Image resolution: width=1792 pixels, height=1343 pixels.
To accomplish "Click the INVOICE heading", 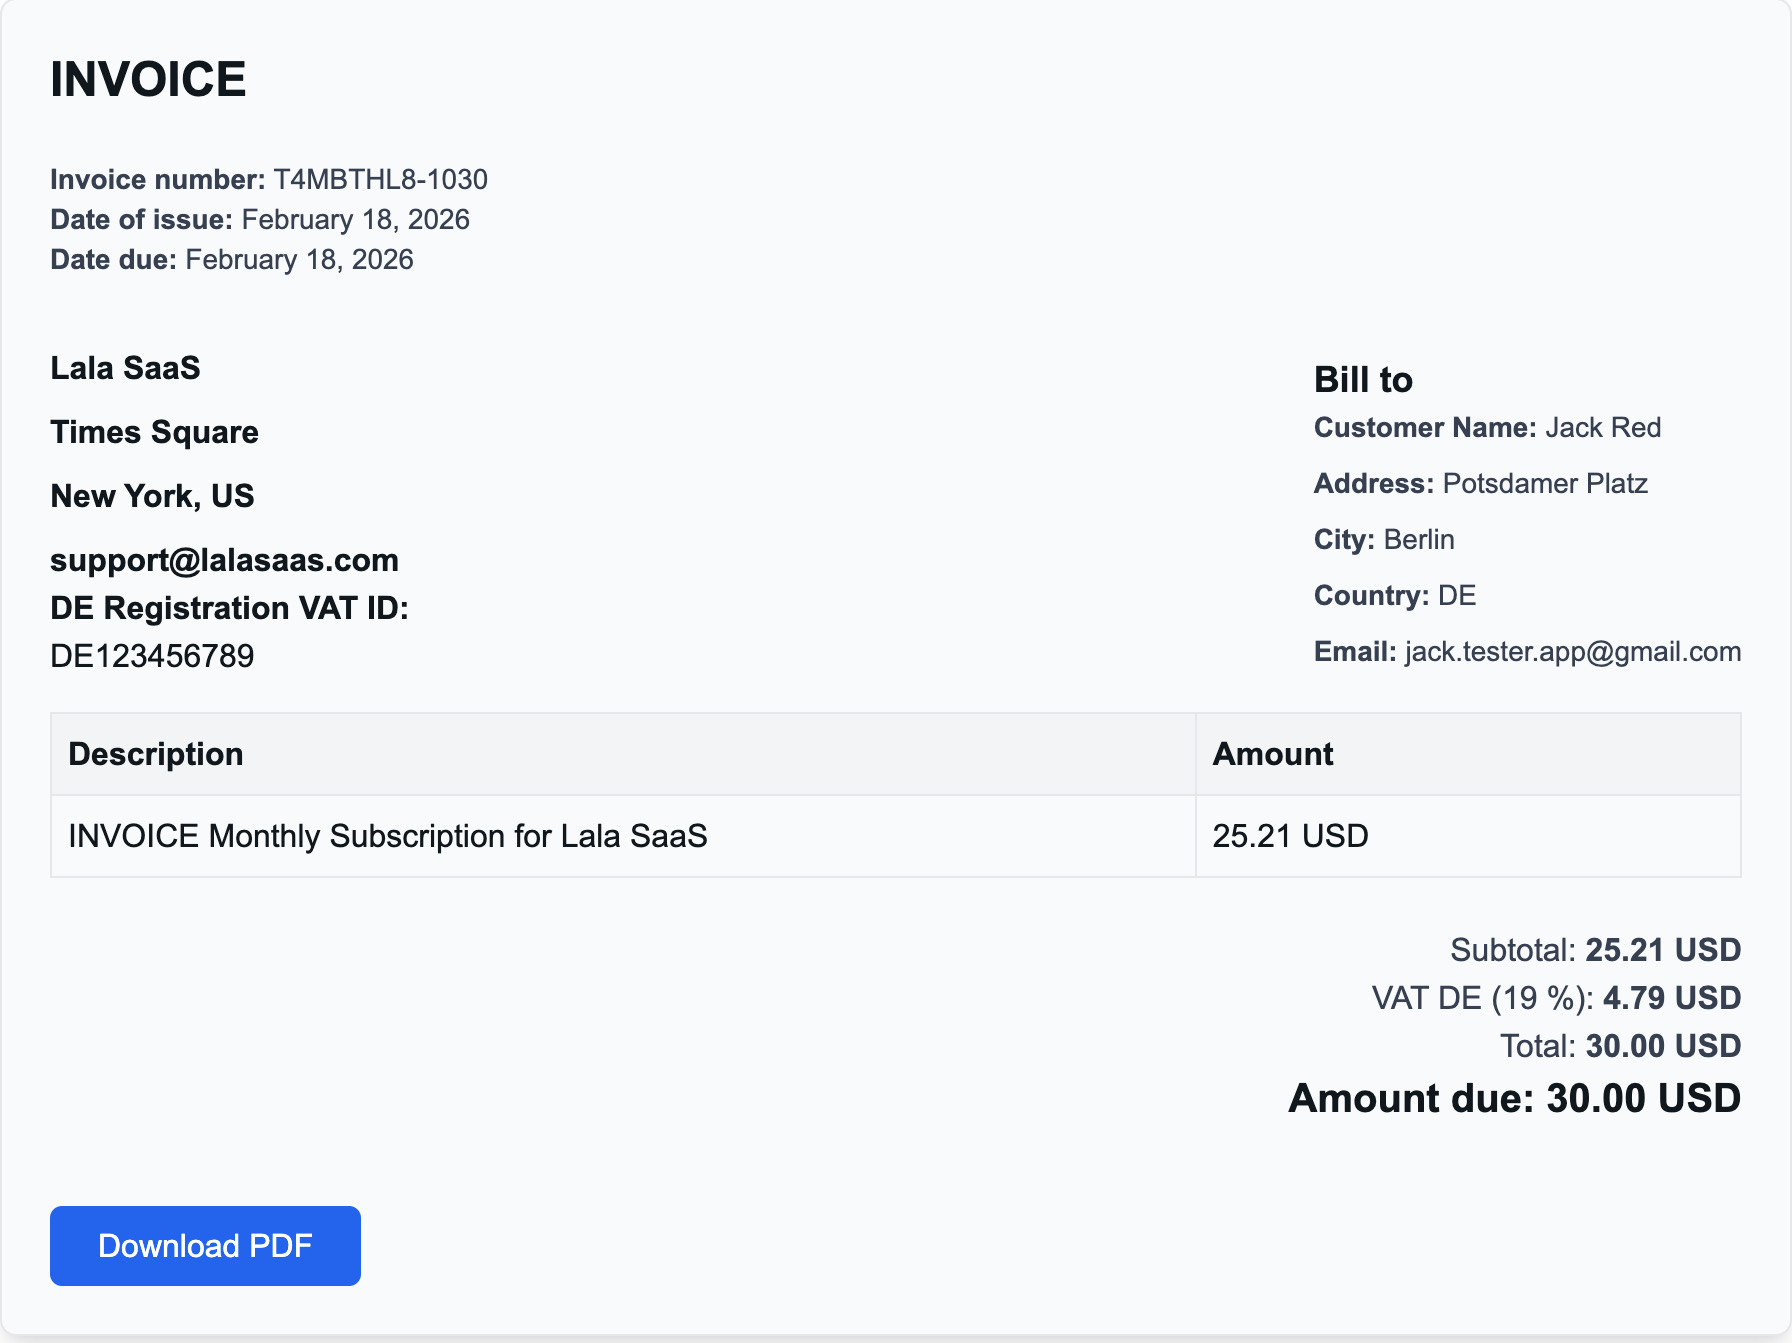I will [x=148, y=80].
